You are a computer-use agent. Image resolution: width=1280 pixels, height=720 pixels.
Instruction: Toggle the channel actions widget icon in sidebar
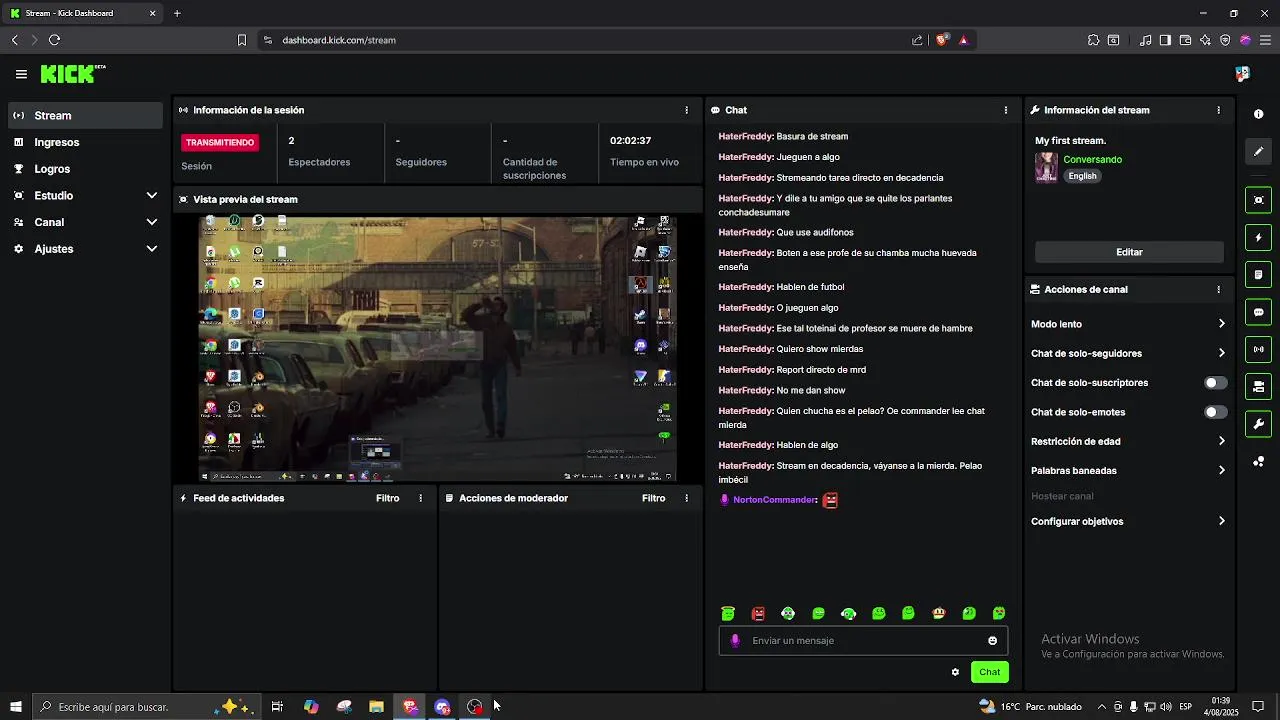tap(1259, 386)
